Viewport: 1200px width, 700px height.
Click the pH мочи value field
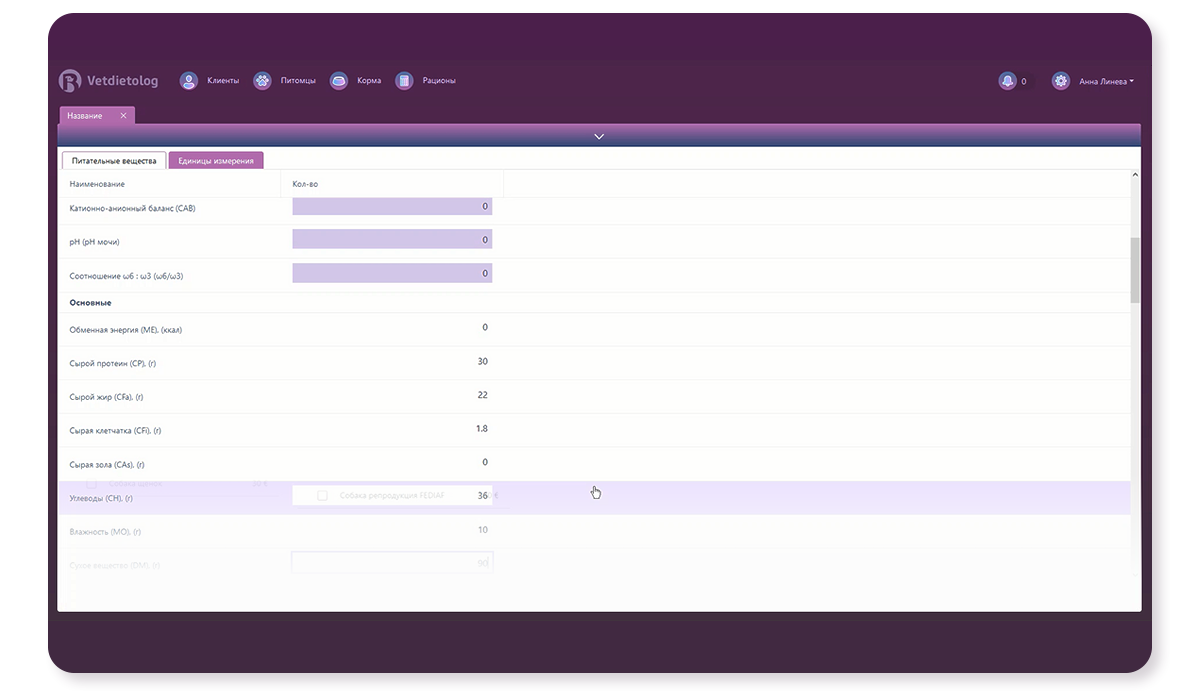392,240
